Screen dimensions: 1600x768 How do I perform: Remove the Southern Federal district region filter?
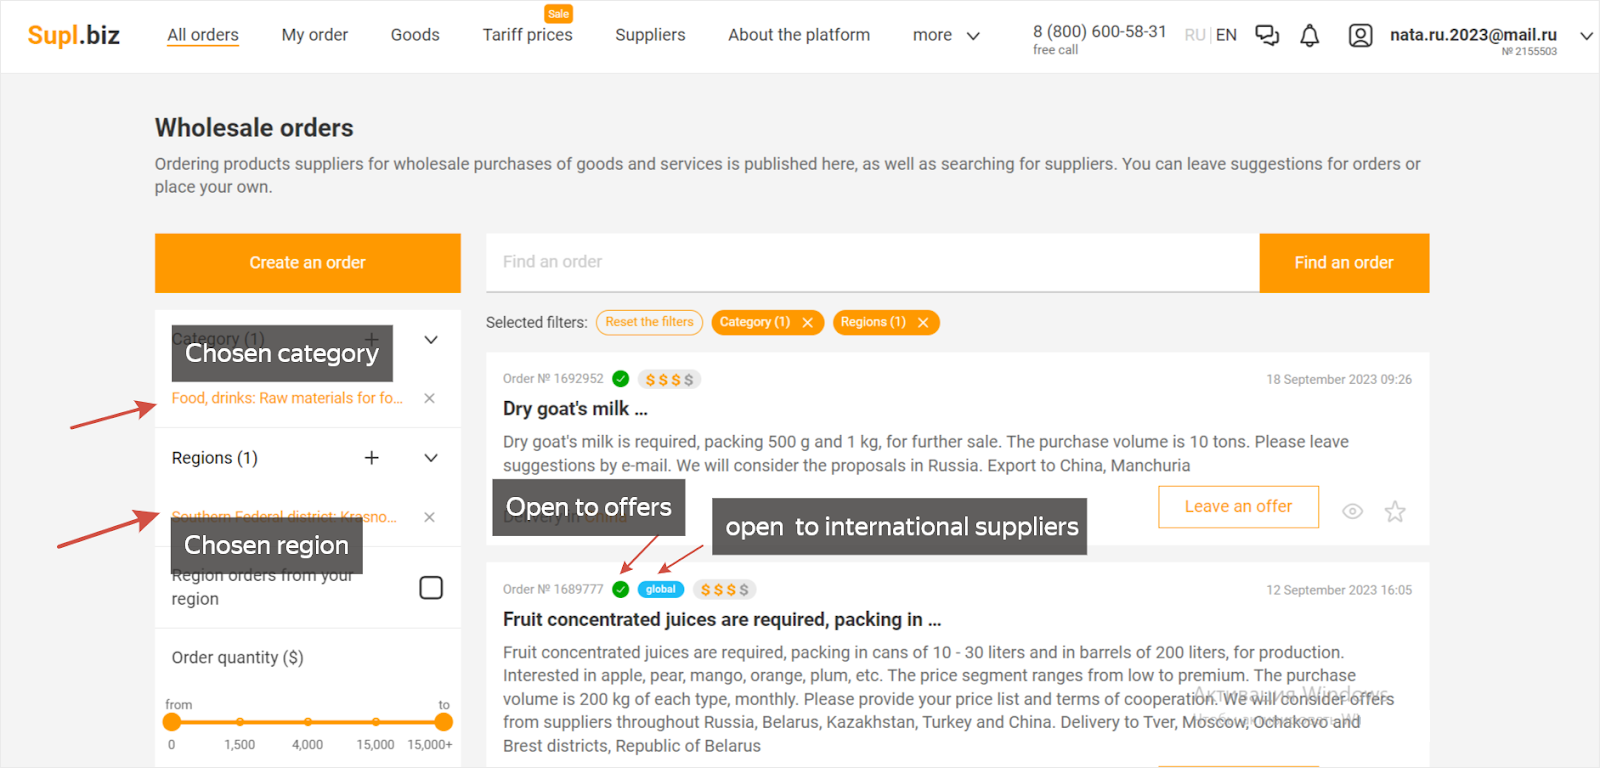429,517
